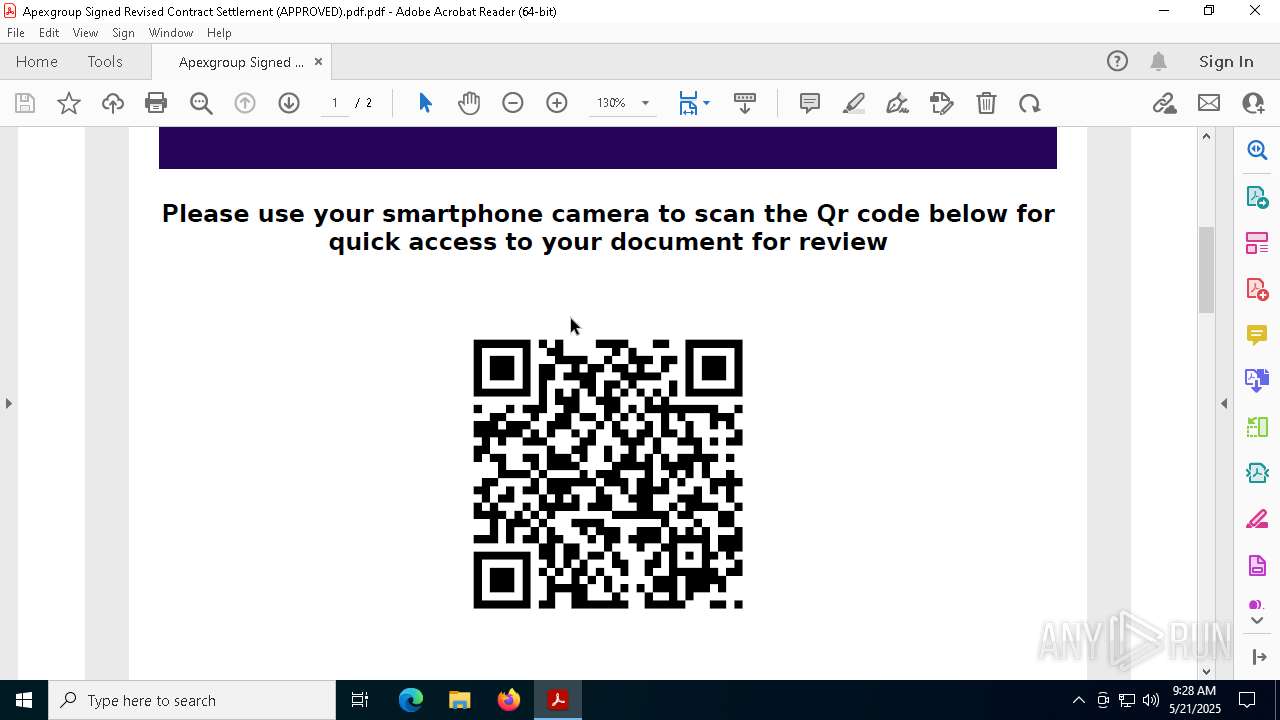Image resolution: width=1280 pixels, height=720 pixels.
Task: Open the notifications bell
Action: pyautogui.click(x=1159, y=61)
